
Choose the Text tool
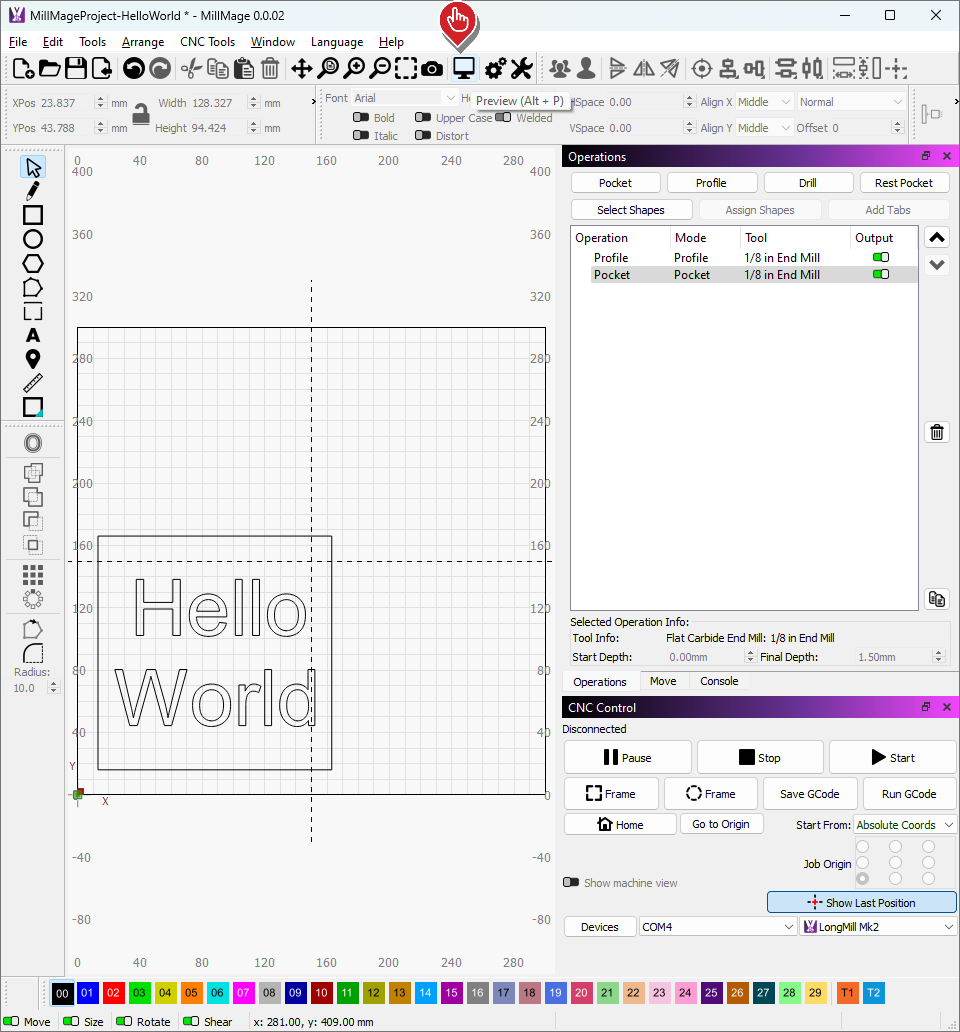tap(33, 335)
